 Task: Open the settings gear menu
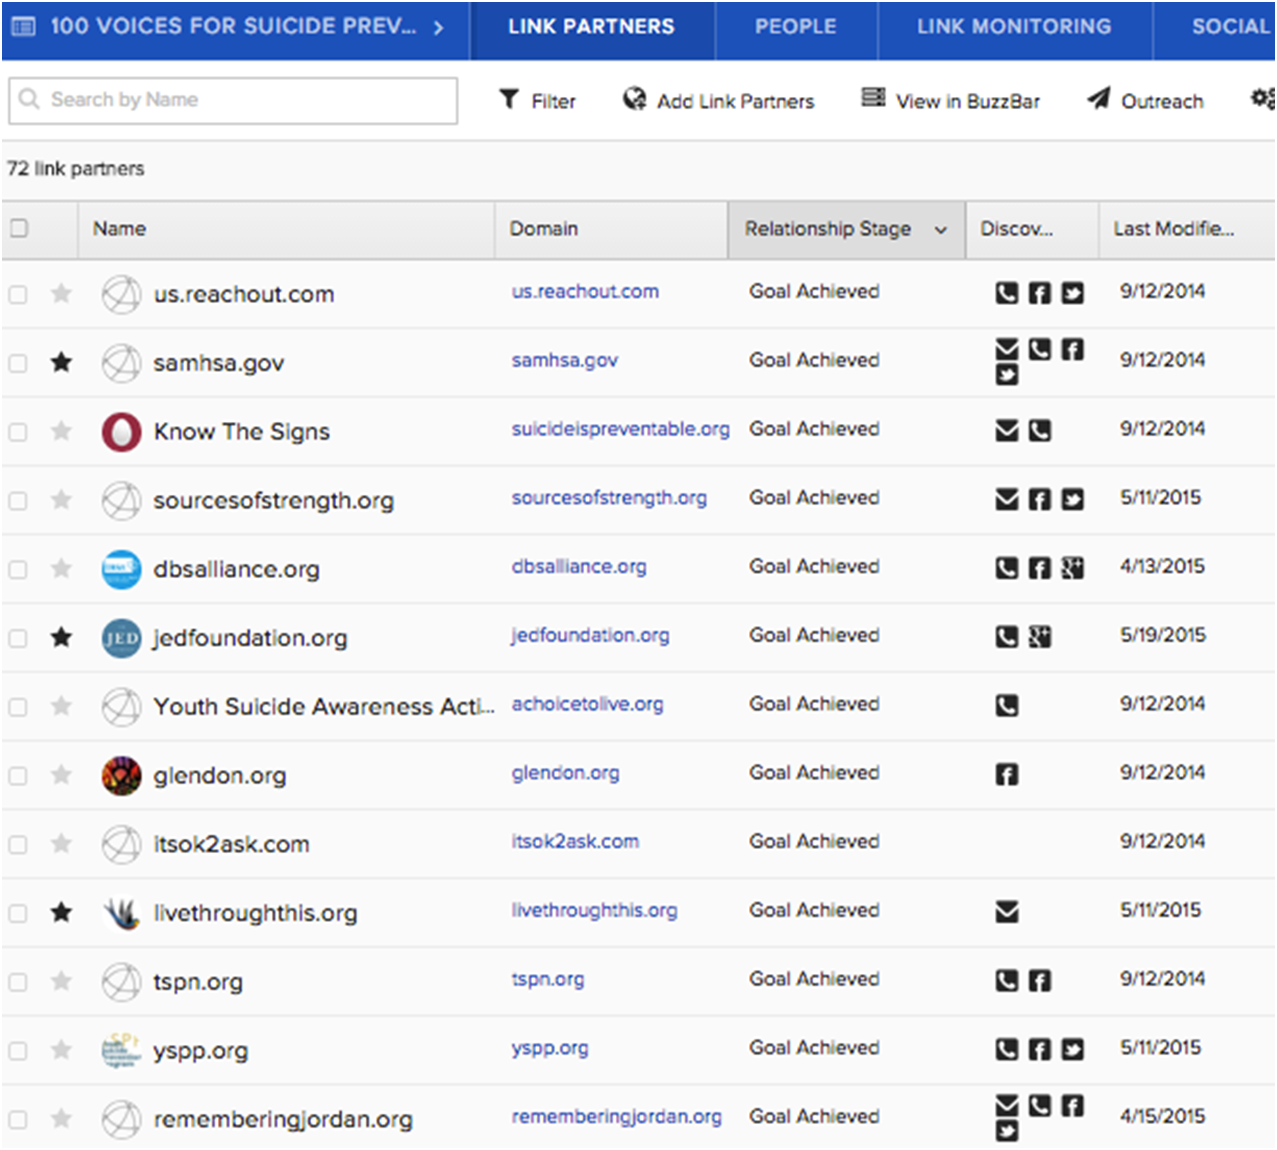click(1262, 99)
